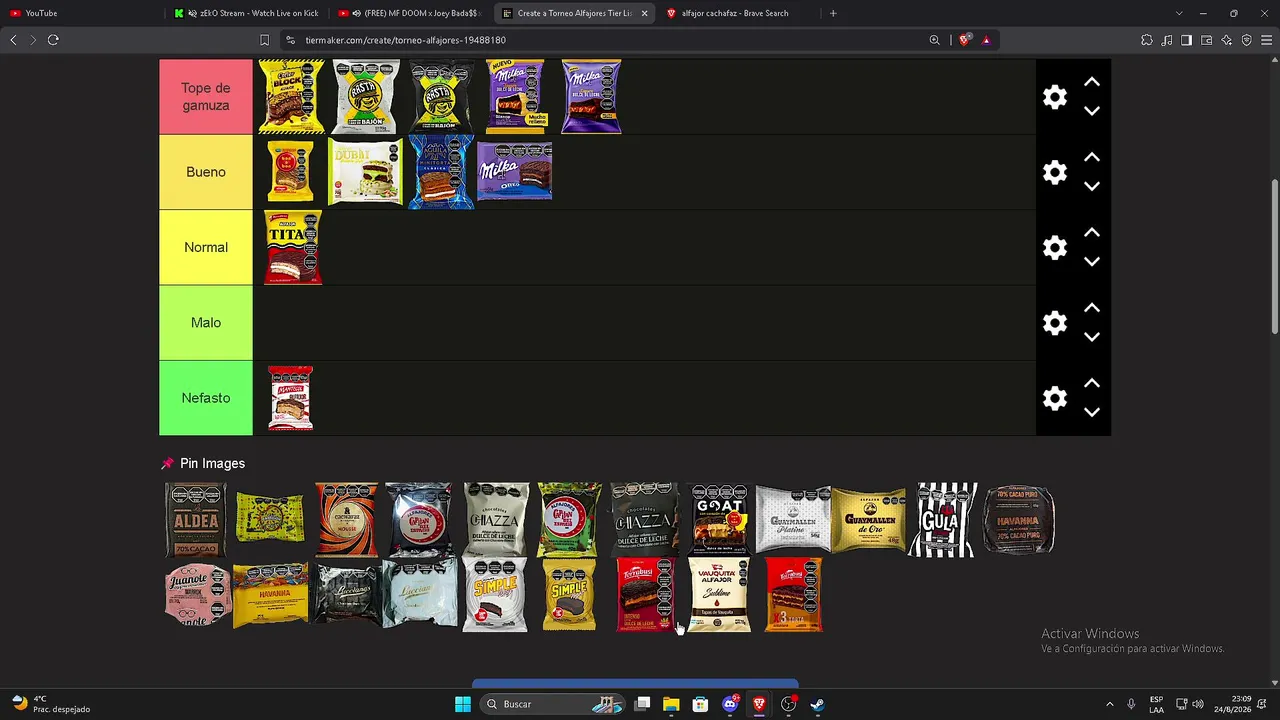Screen dimensions: 1280x720
Task: Open settings gear for Malo tier
Action: coord(1055,323)
